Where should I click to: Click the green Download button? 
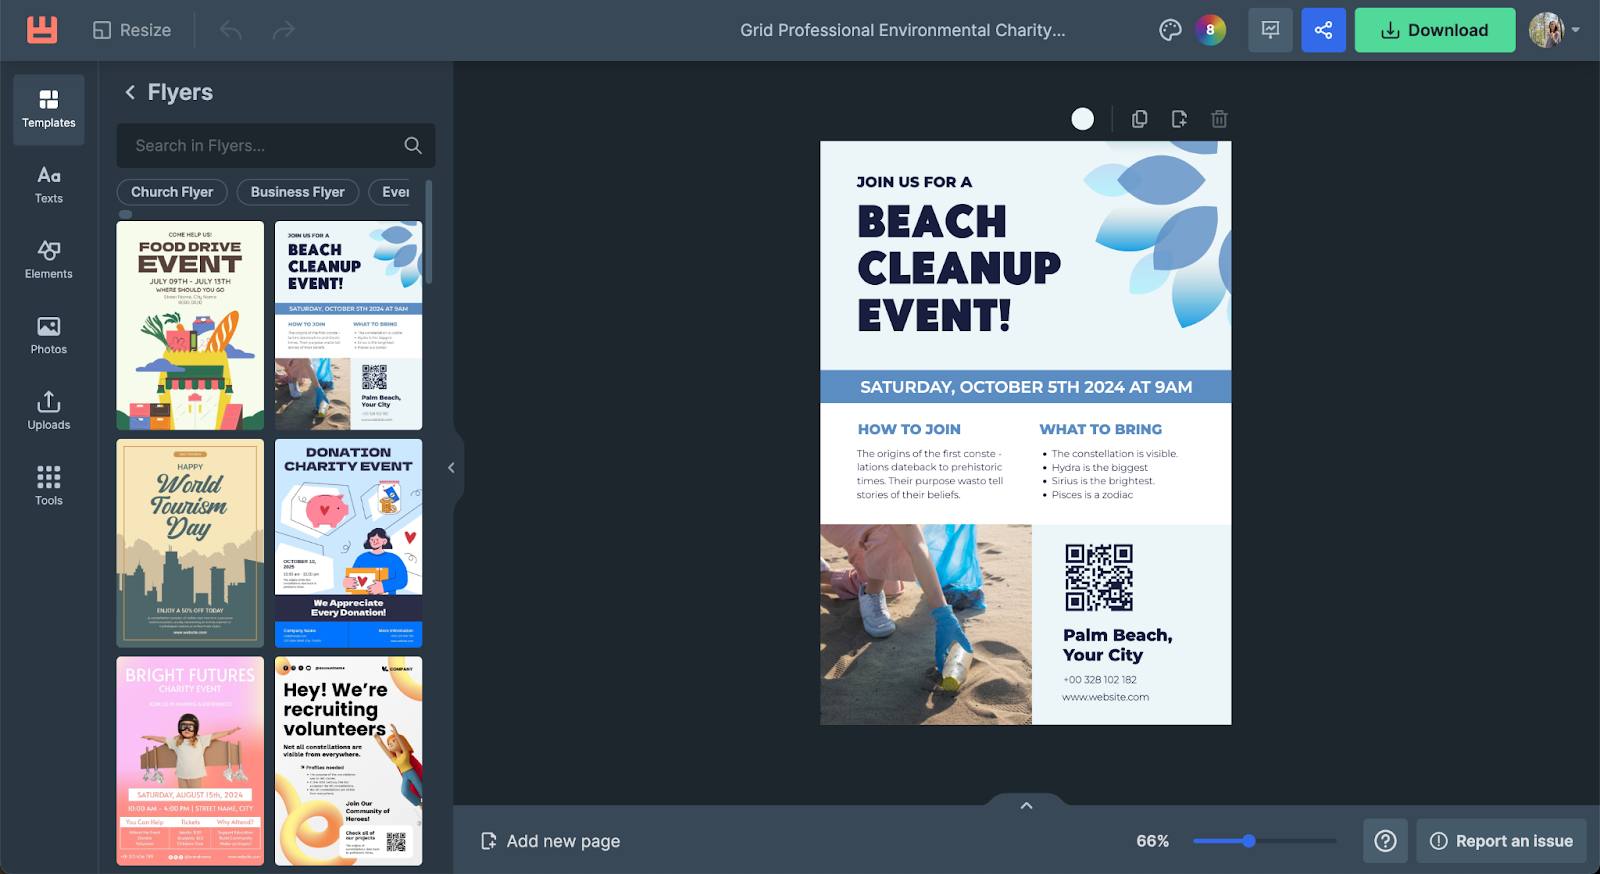coord(1435,30)
